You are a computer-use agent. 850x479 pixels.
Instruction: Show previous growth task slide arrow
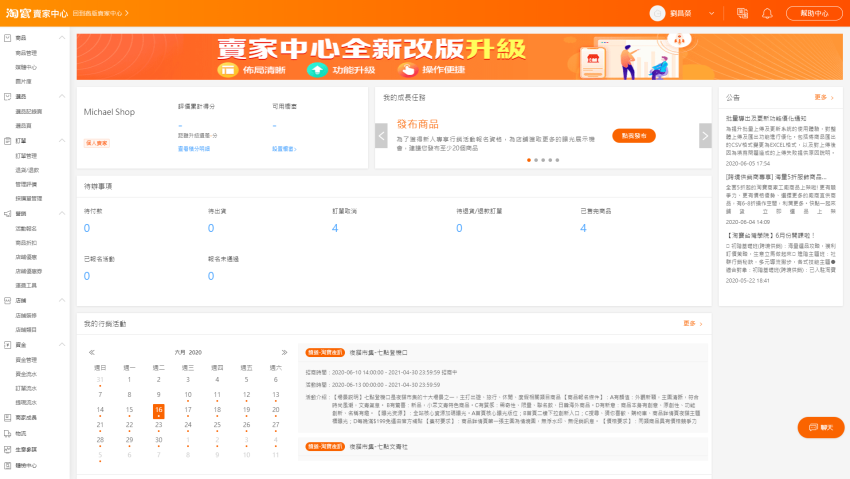coord(381,136)
